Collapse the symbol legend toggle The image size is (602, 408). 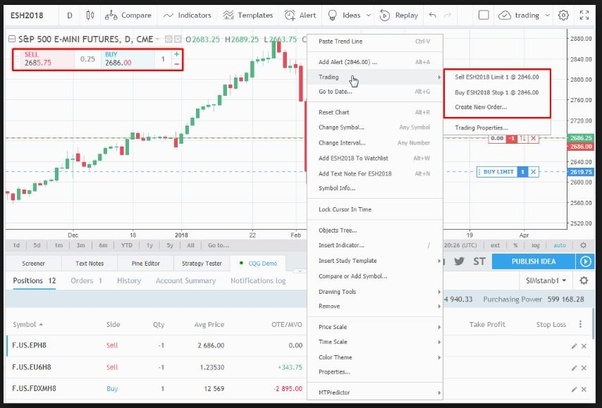(x=12, y=39)
